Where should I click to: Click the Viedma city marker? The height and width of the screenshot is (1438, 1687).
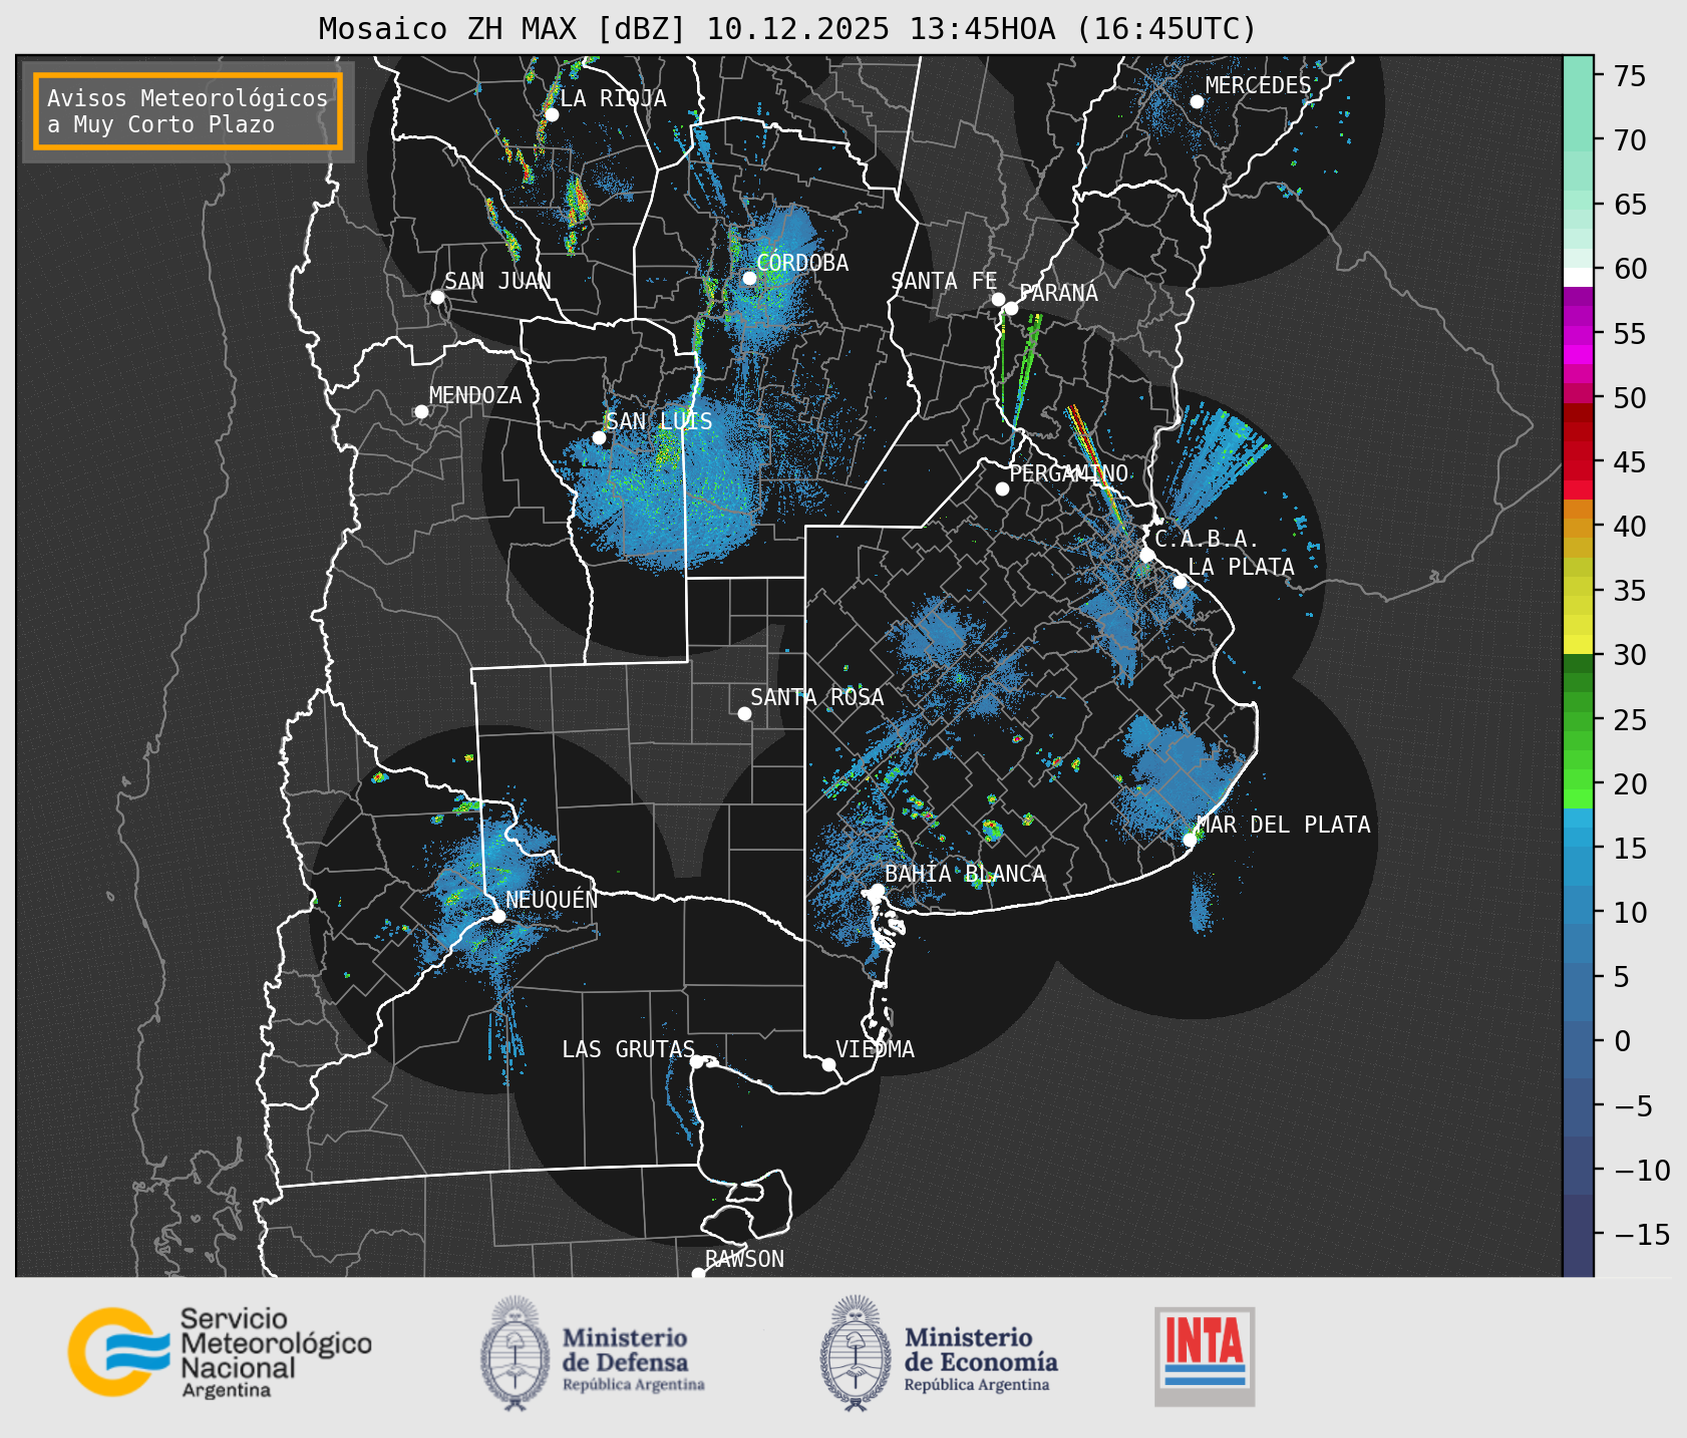tap(829, 1064)
